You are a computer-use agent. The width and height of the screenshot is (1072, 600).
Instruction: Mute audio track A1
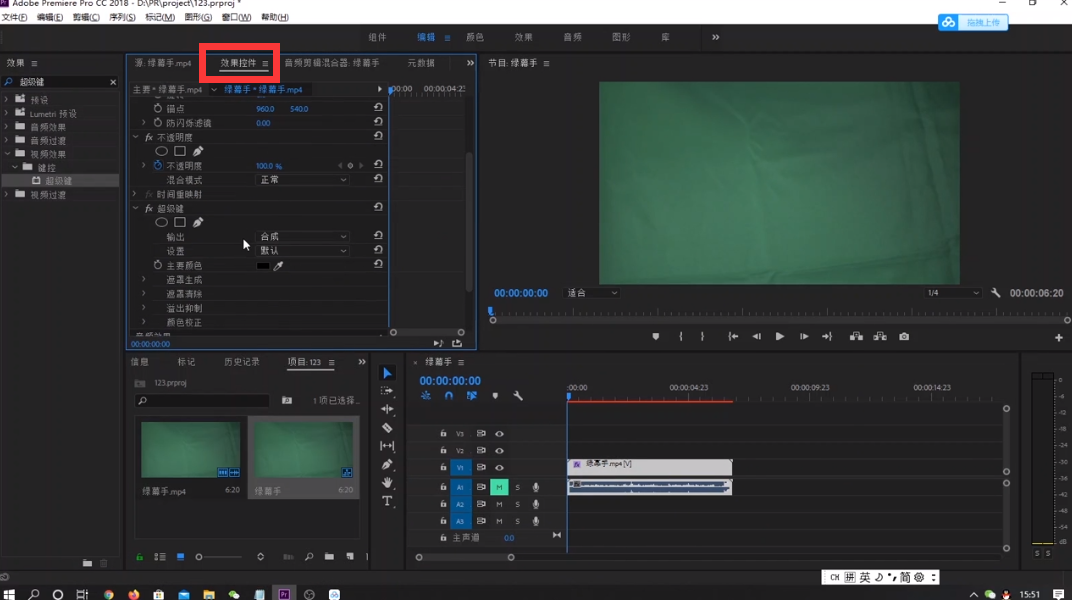(499, 487)
